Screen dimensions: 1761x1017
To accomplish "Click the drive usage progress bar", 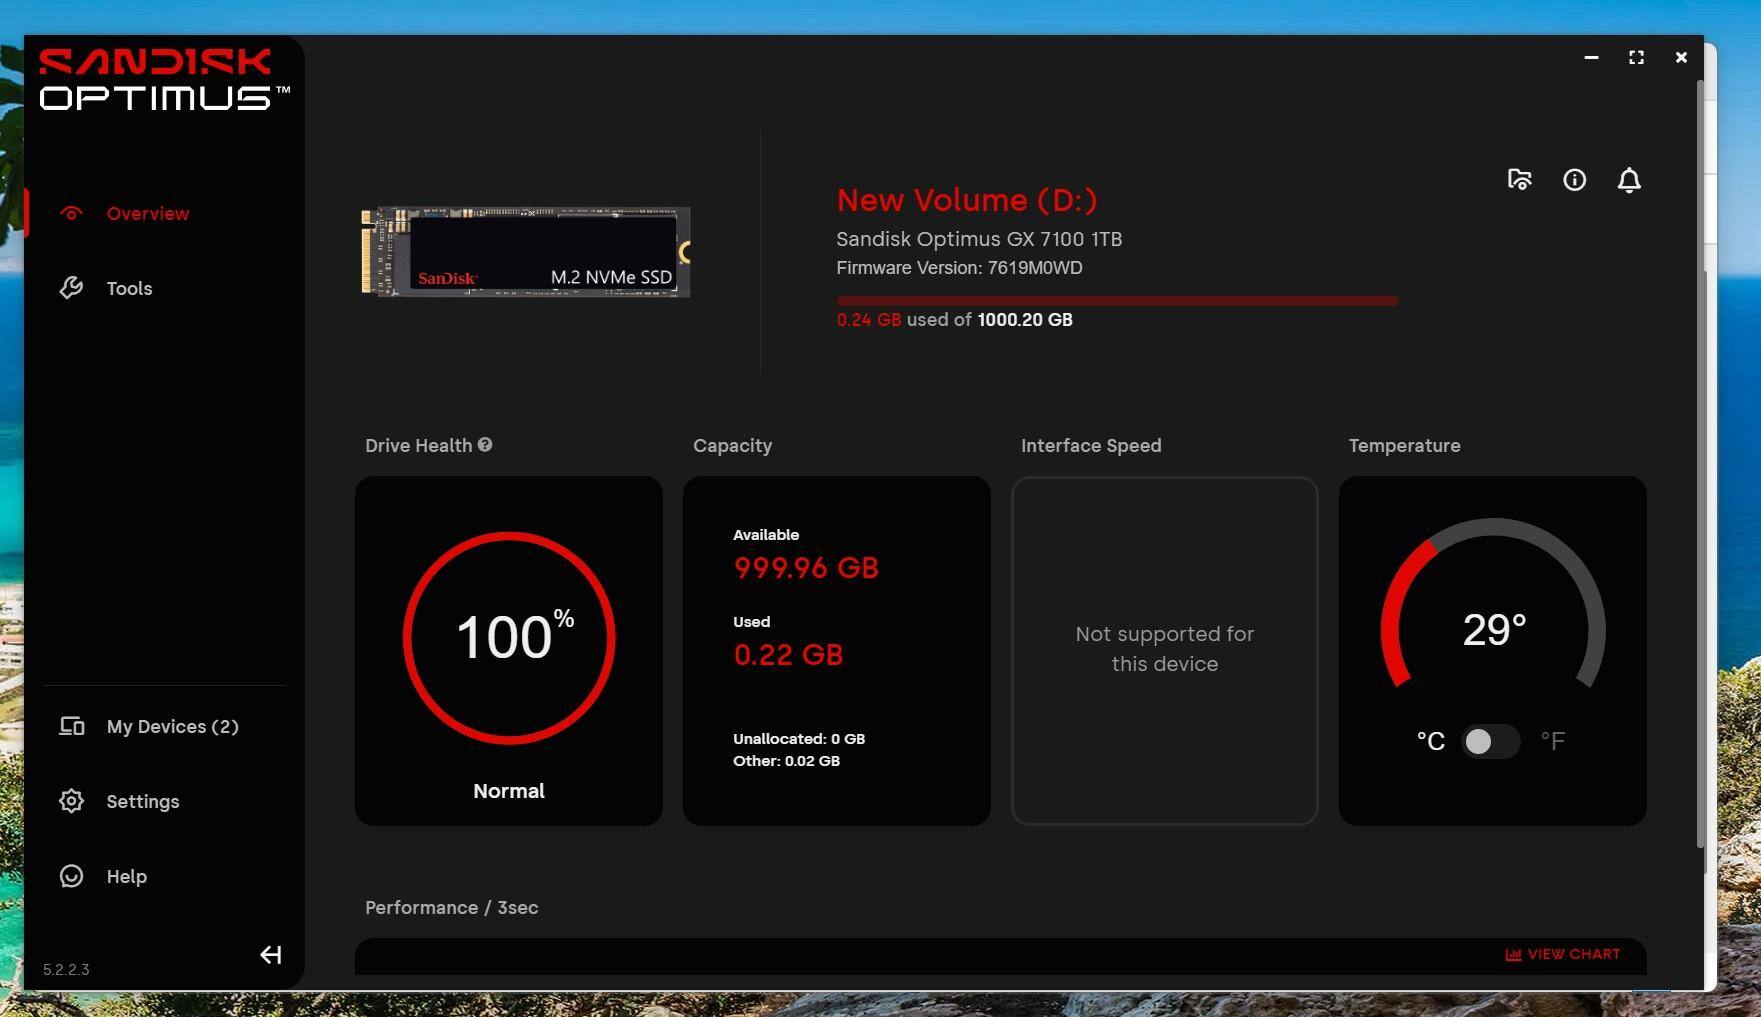I will (1117, 300).
